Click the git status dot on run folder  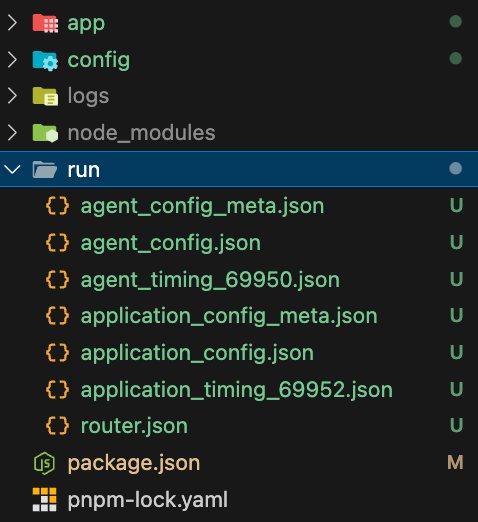456,168
